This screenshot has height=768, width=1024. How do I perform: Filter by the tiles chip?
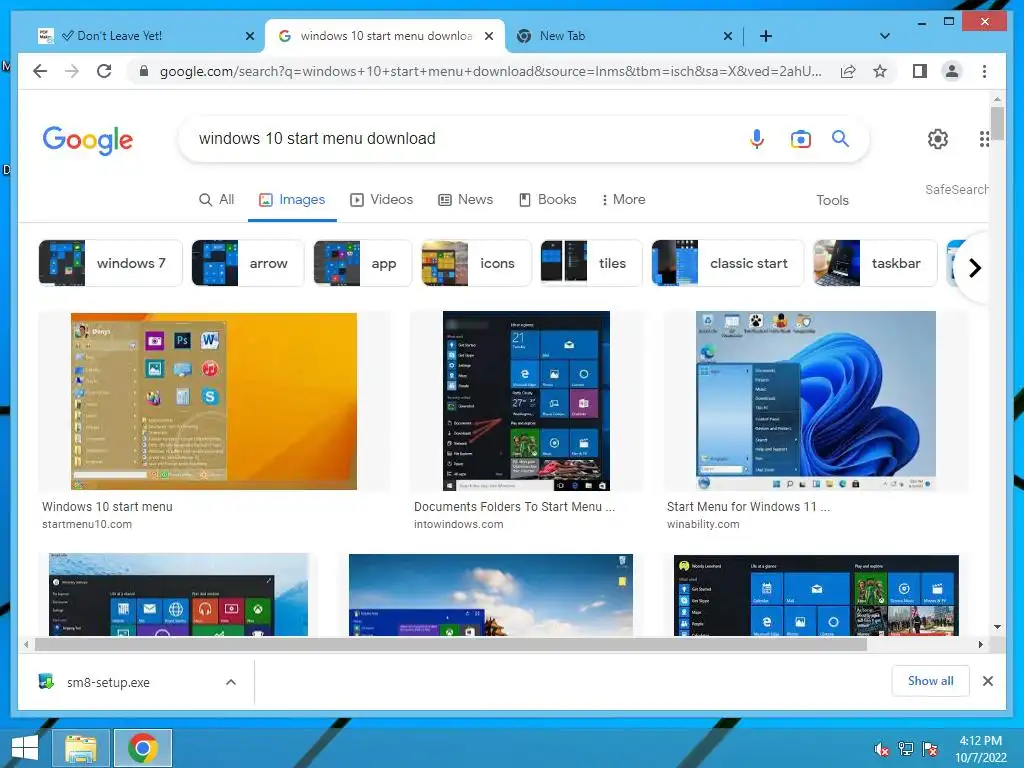coord(591,263)
